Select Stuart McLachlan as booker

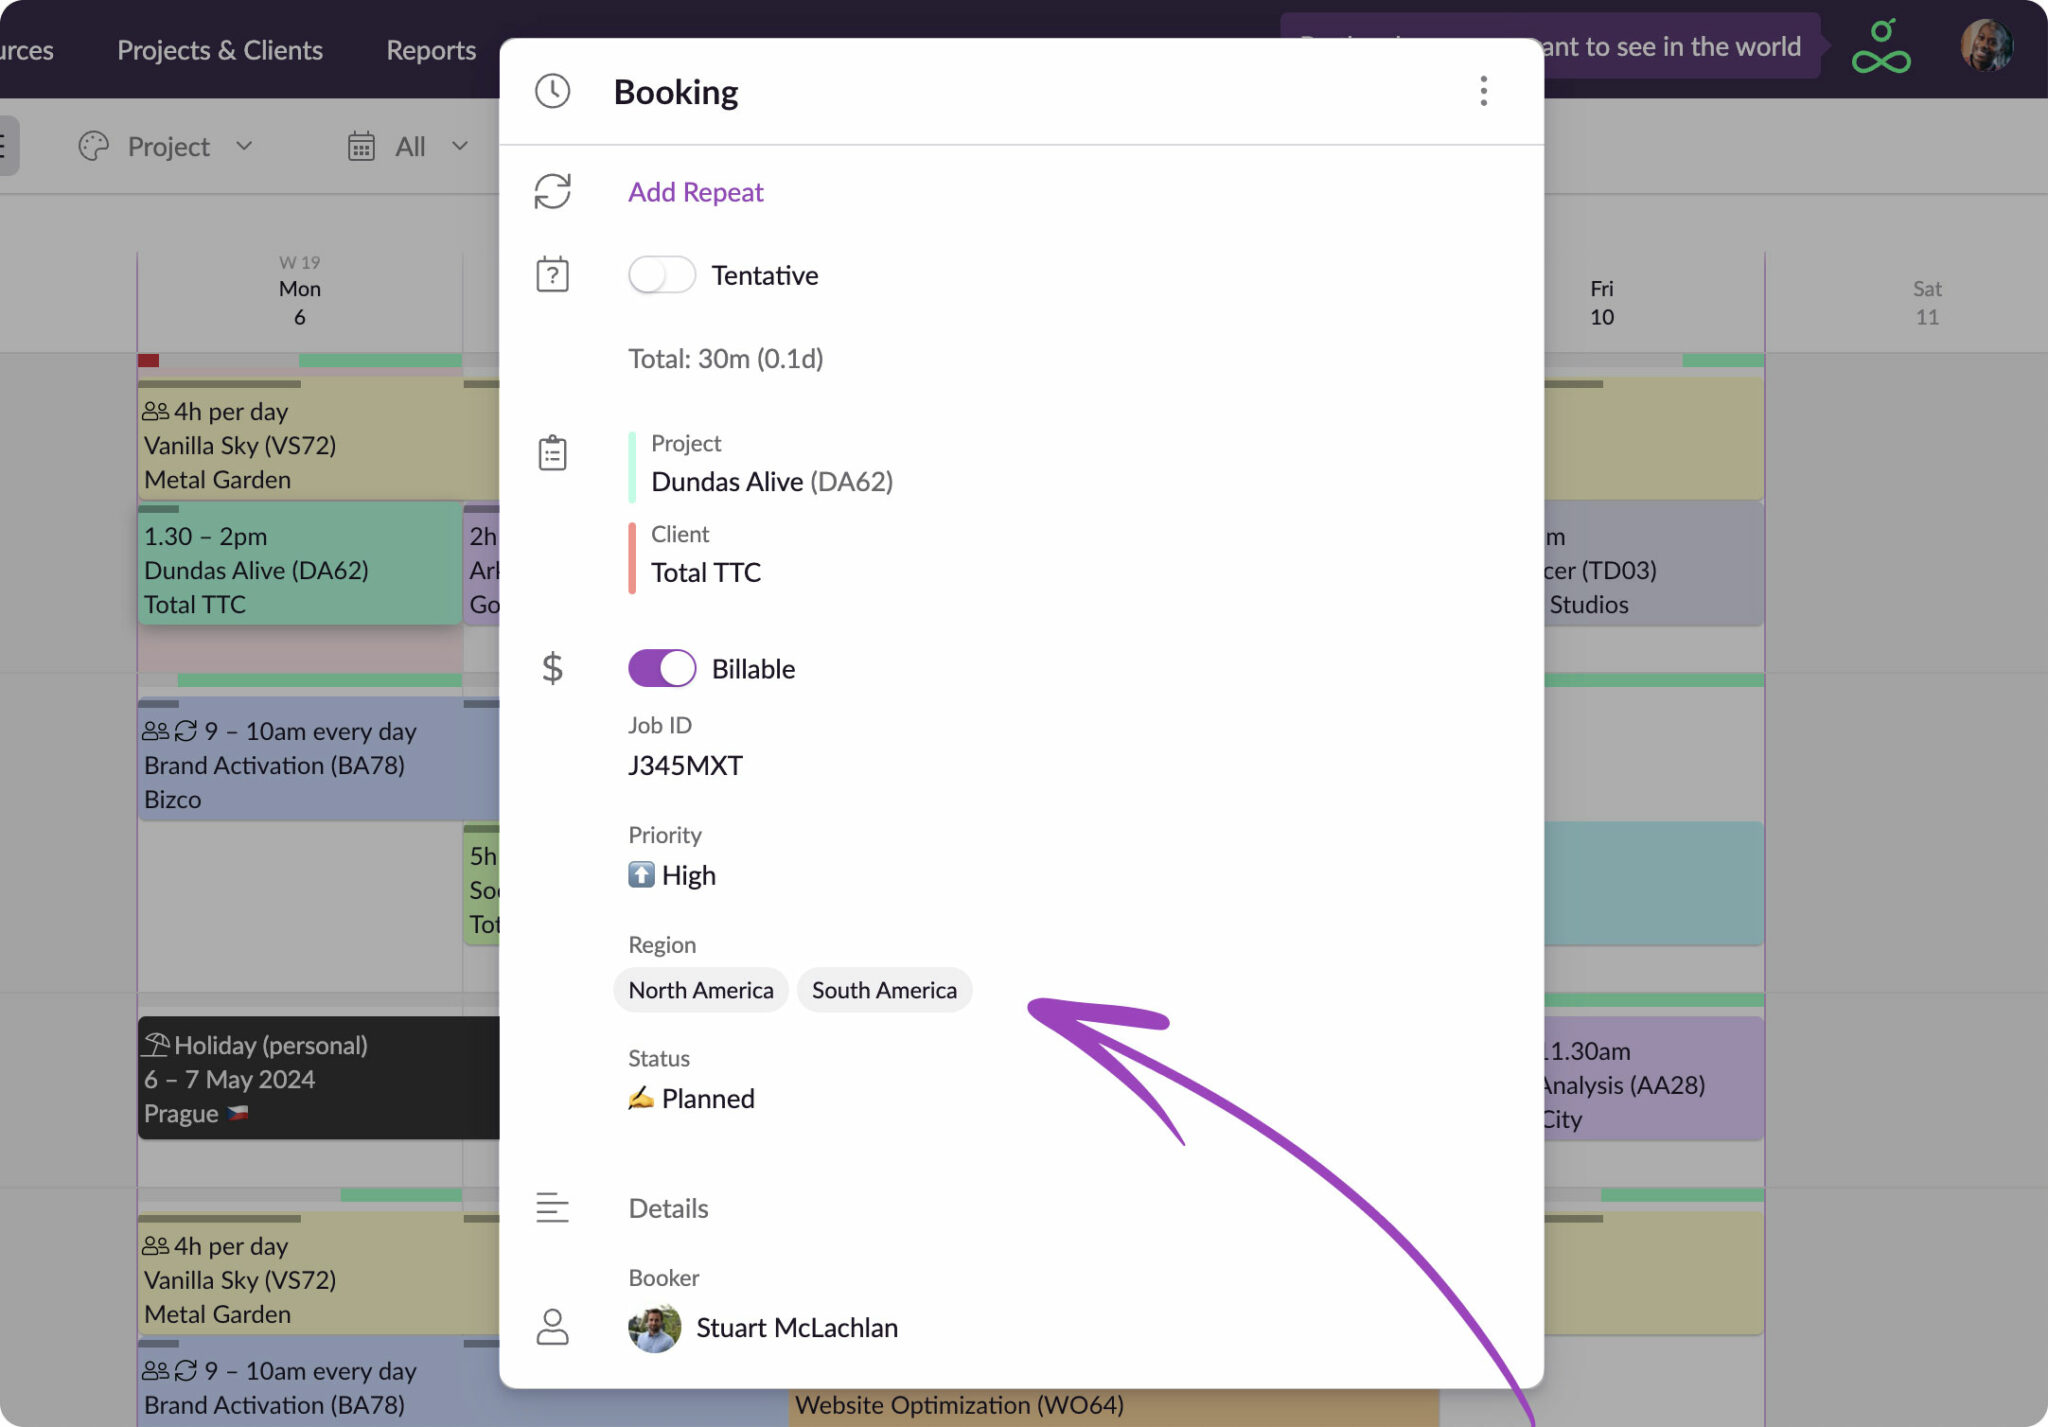[x=796, y=1328]
